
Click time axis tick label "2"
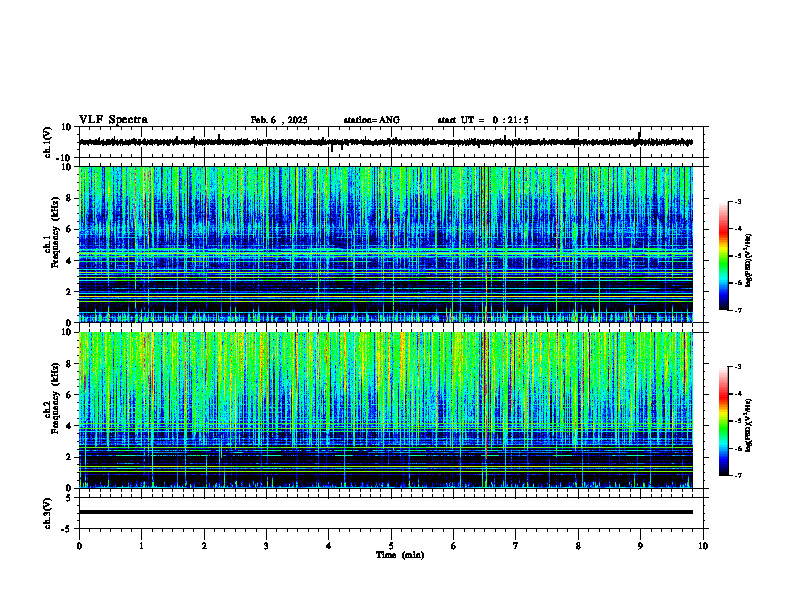204,546
